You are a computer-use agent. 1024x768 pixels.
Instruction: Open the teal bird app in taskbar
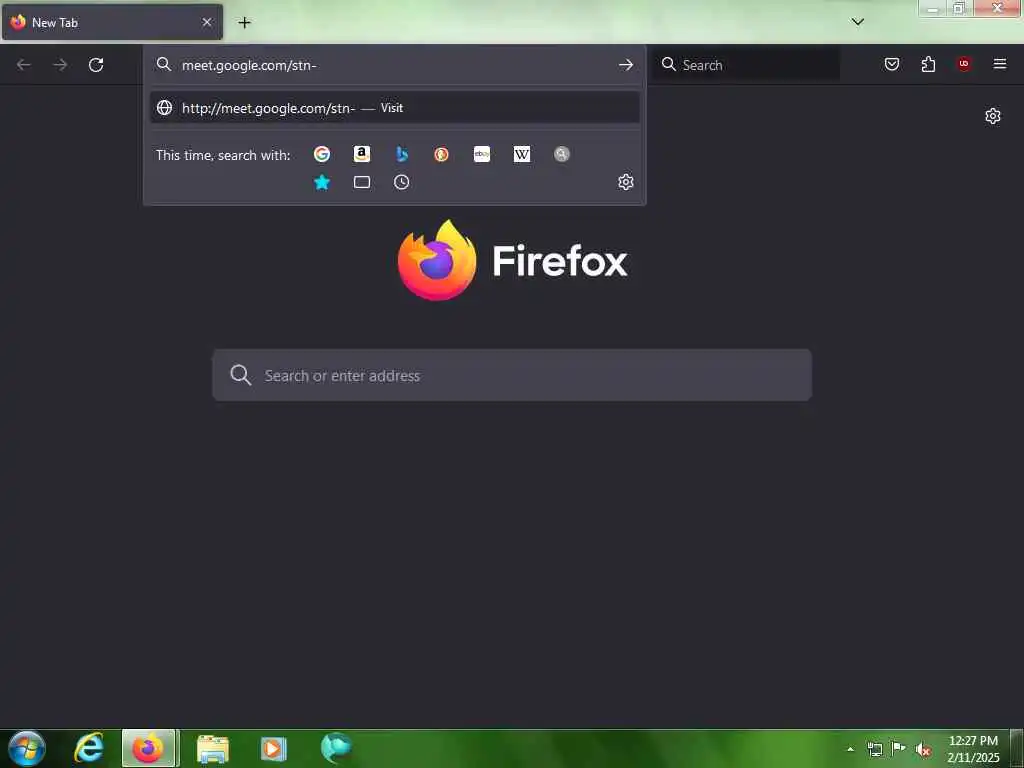(336, 748)
